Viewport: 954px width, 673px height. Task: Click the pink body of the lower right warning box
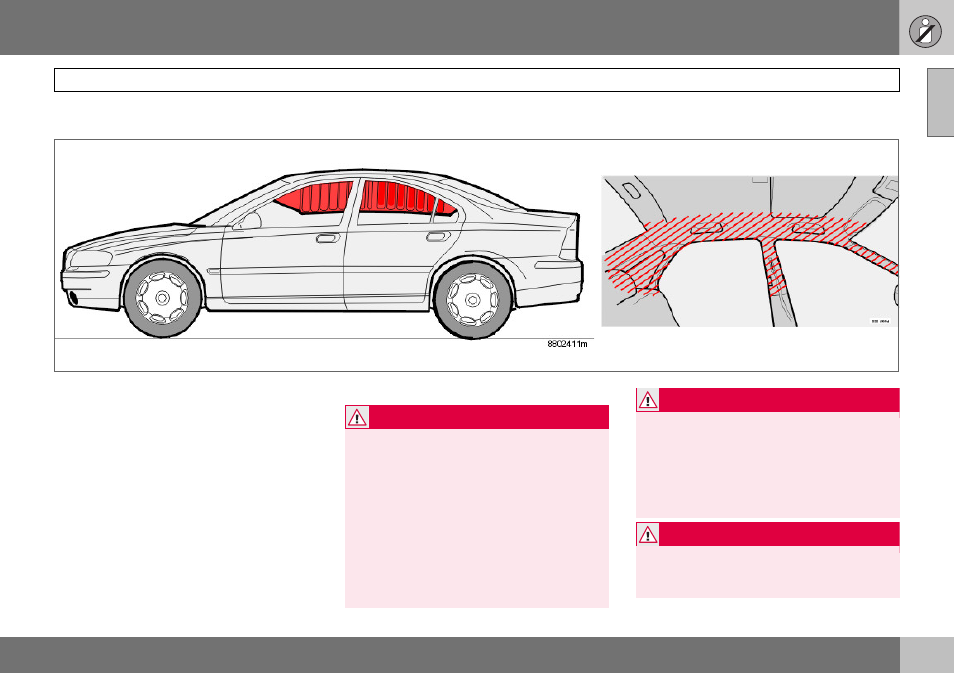click(768, 571)
